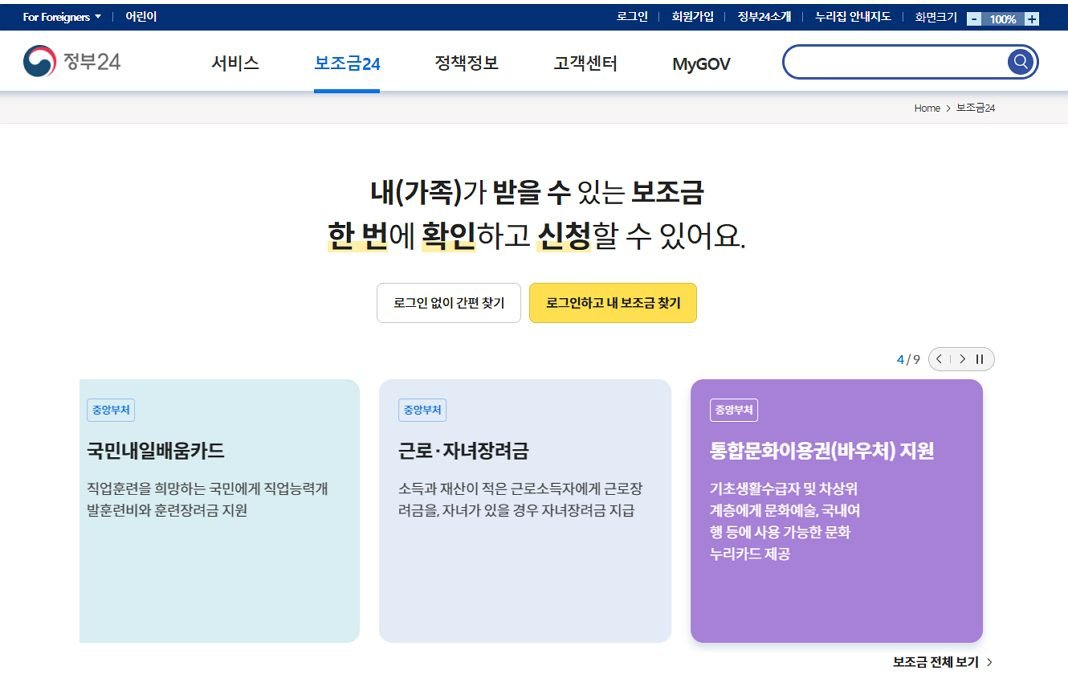The width and height of the screenshot is (1068, 691).
Task: Advance to the next banner slide
Action: click(961, 359)
